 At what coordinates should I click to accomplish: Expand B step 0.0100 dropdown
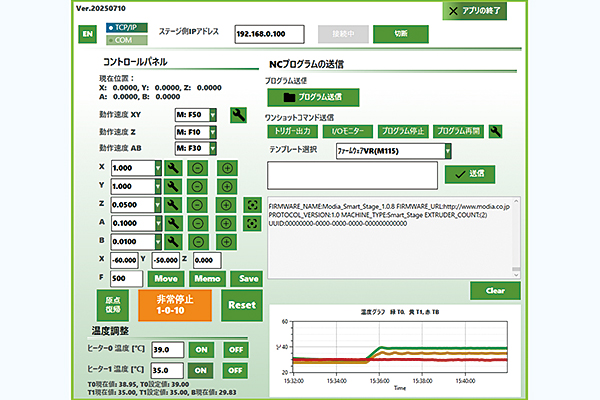coord(158,242)
